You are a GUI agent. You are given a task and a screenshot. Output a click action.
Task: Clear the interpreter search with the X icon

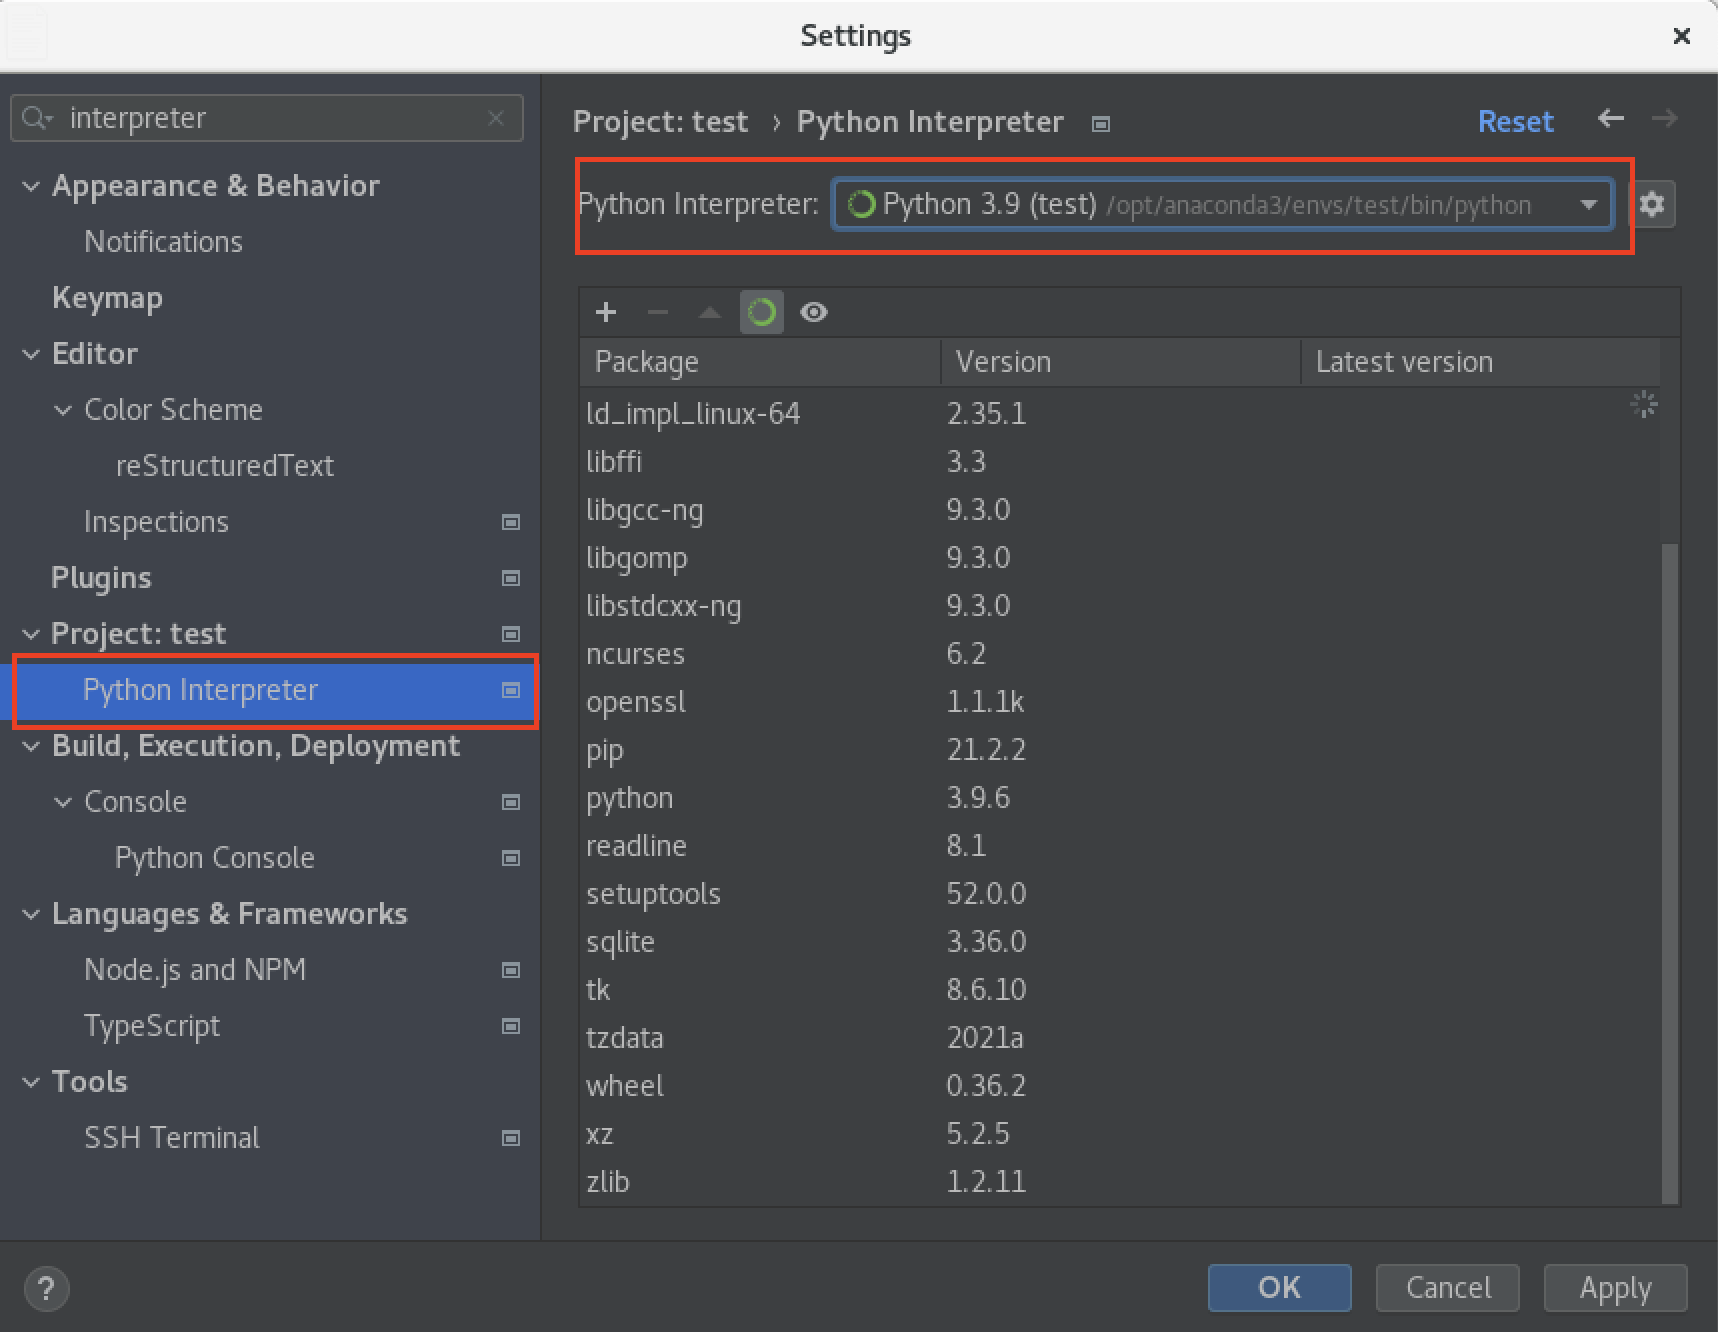(x=496, y=118)
